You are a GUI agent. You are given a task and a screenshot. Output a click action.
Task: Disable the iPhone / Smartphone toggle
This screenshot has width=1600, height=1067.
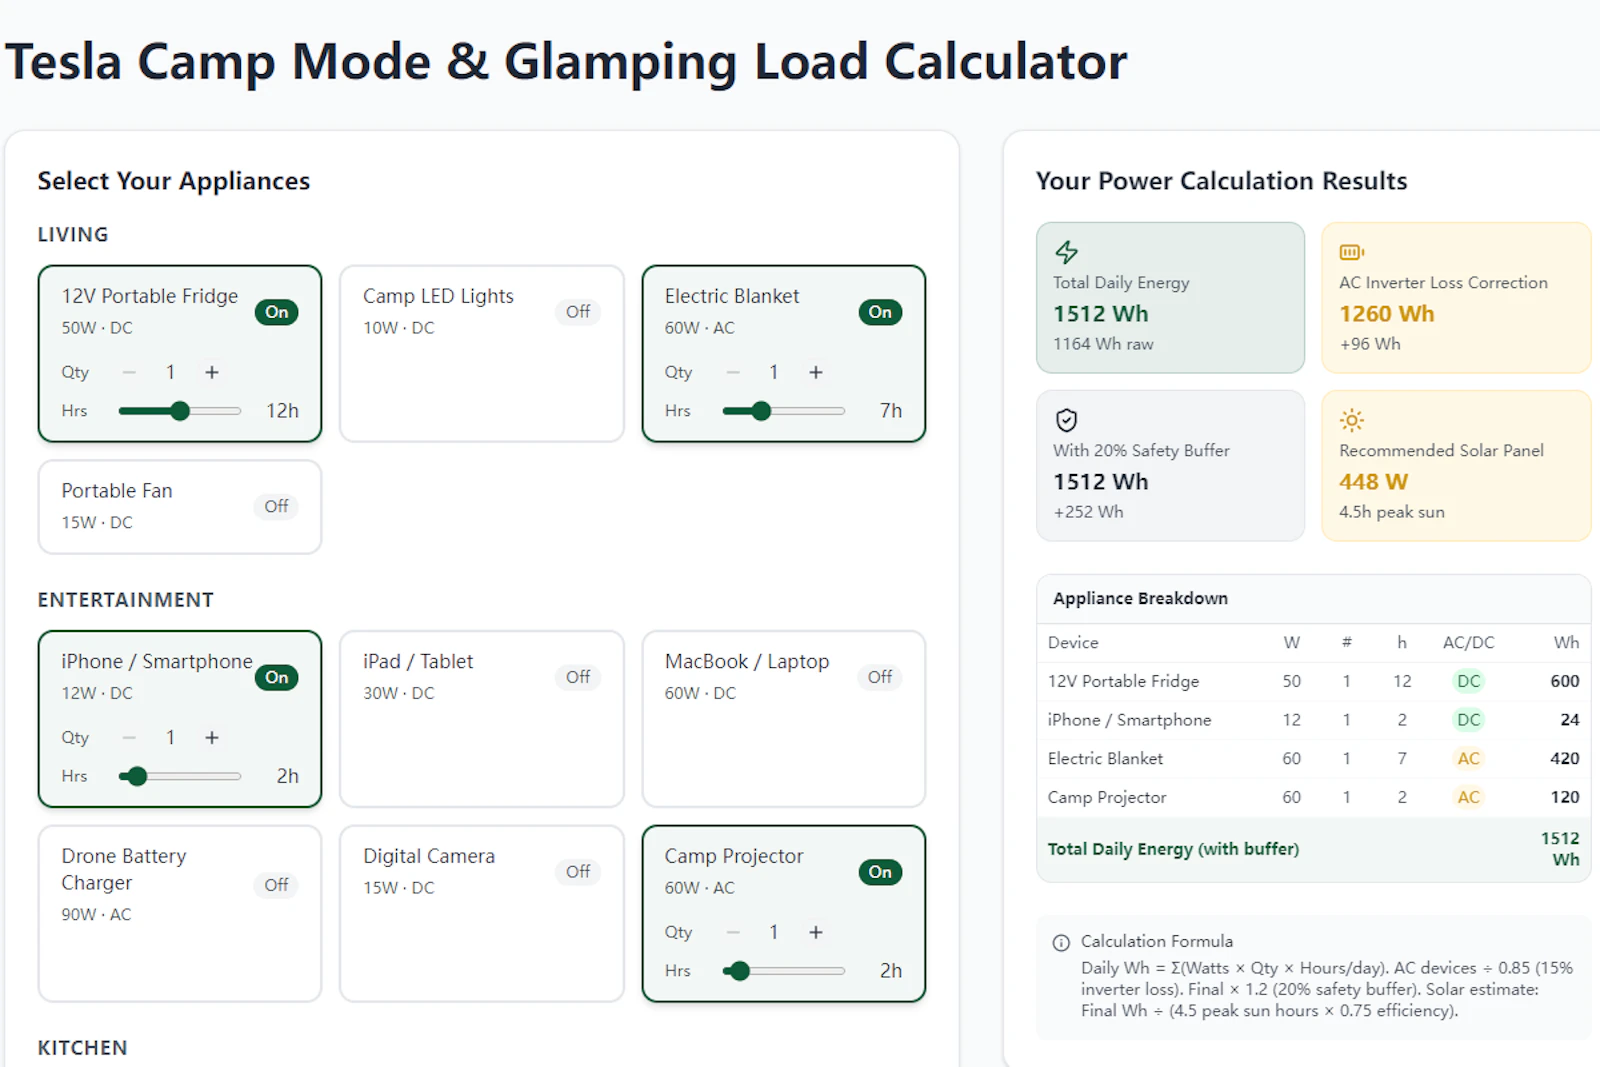point(277,677)
